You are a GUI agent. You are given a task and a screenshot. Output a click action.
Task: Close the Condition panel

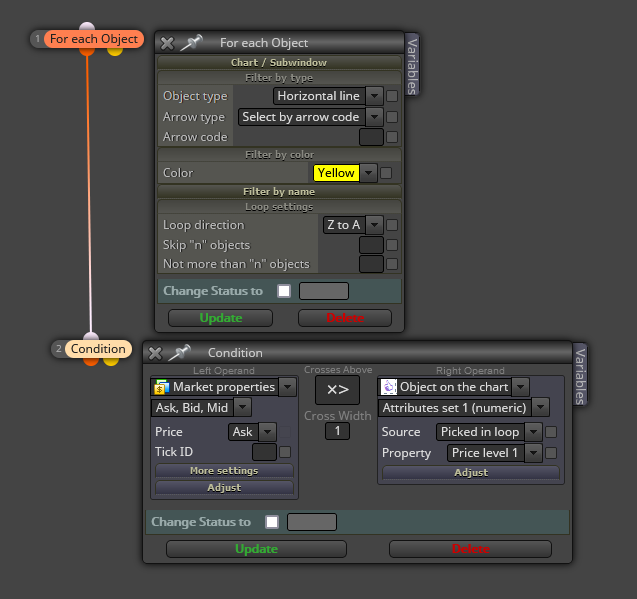pos(155,353)
